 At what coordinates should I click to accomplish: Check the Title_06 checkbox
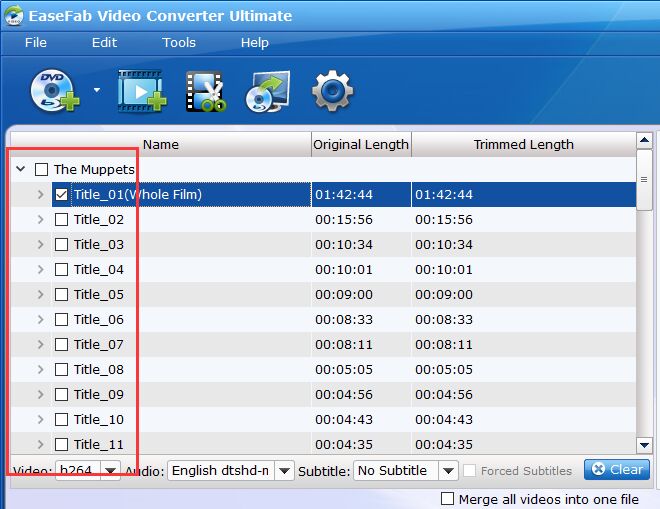[x=61, y=320]
